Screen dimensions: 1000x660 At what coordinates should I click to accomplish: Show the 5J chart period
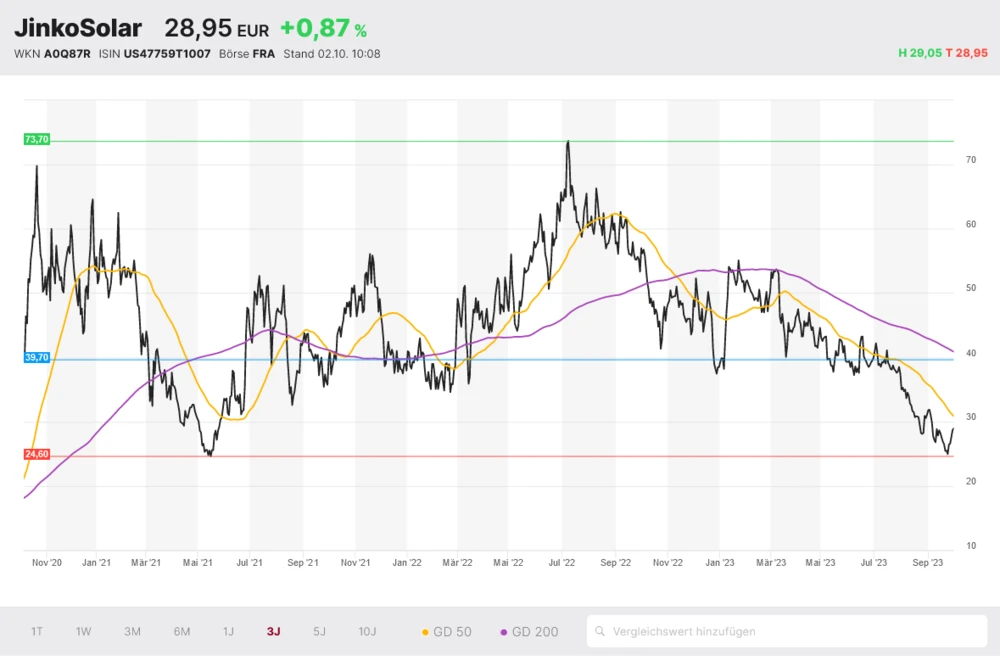[x=319, y=631]
